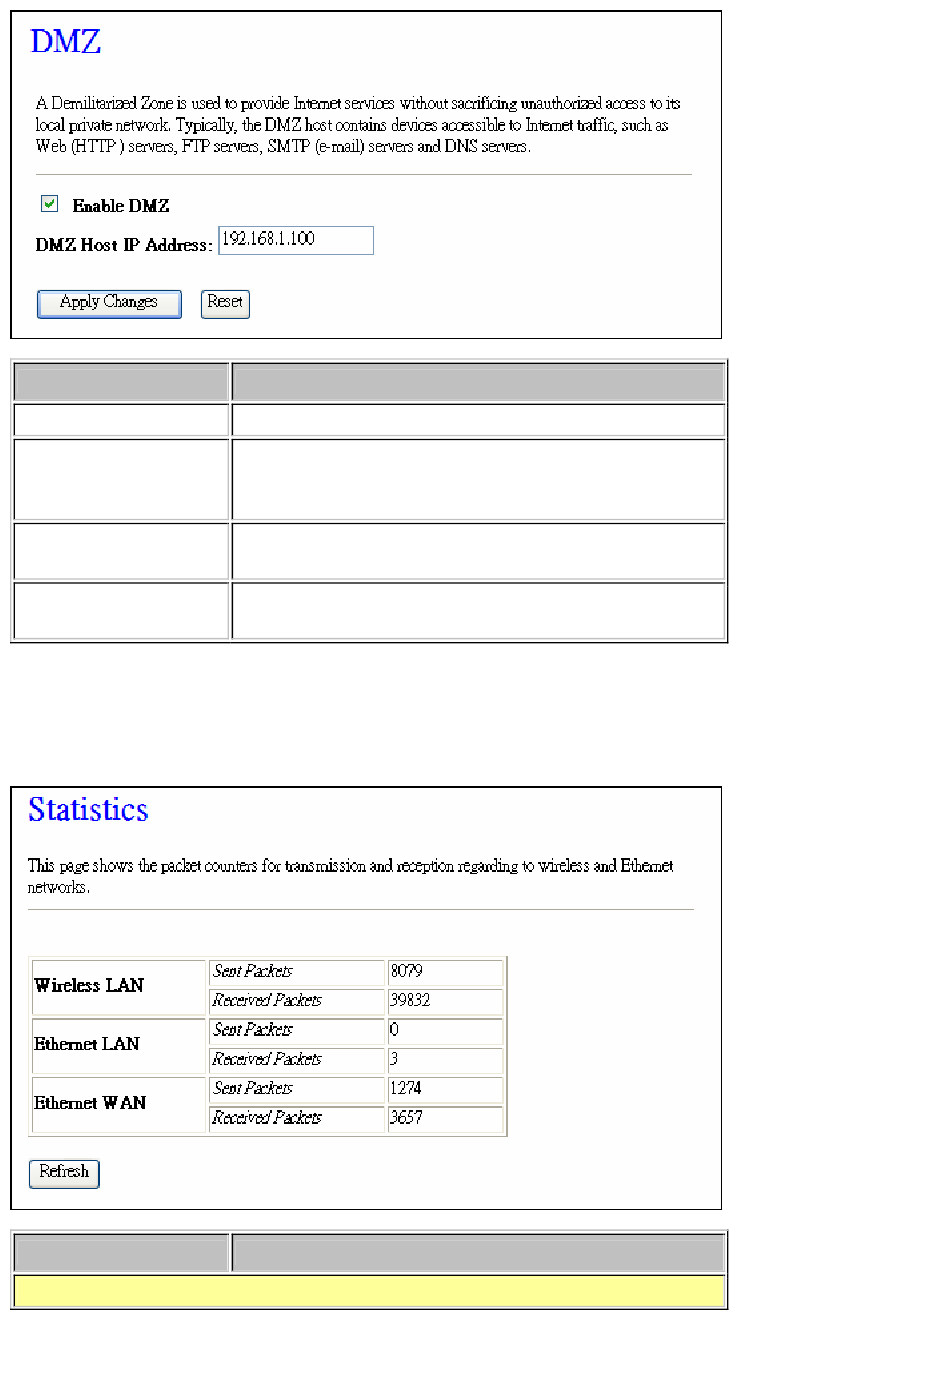Click Ethernet LAN sent packets value 0

(395, 1030)
